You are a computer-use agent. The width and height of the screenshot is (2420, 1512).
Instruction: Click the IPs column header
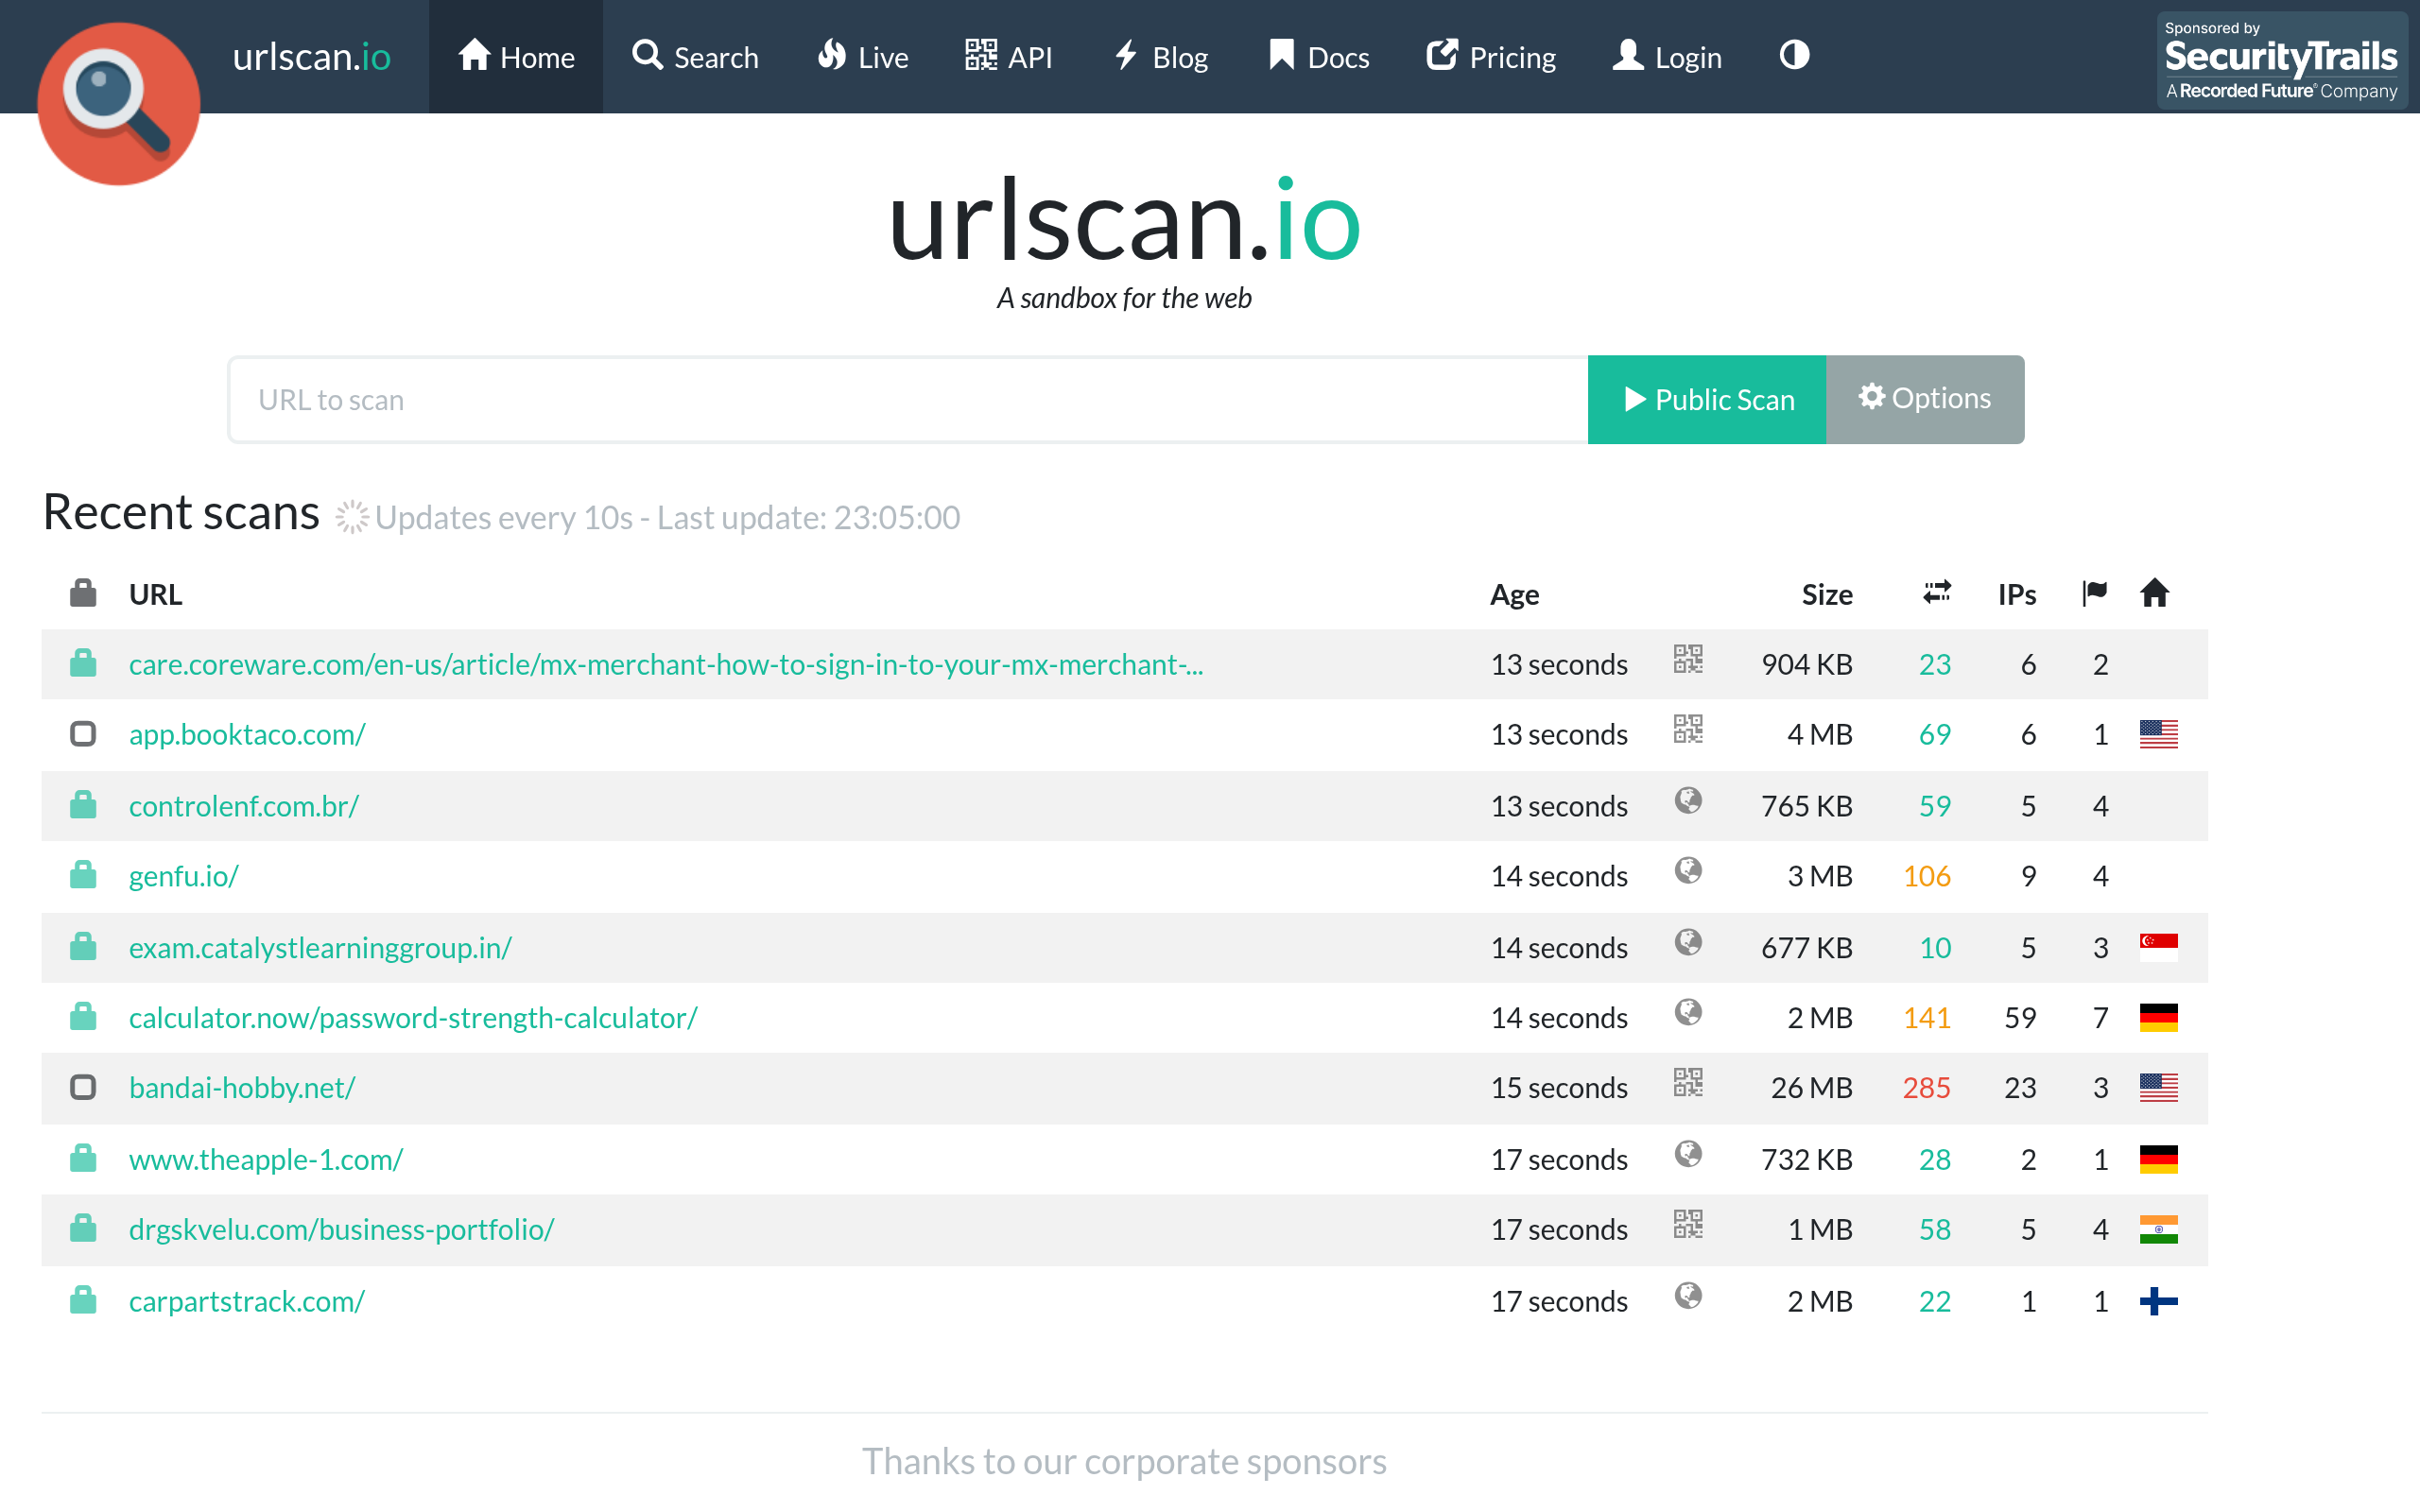click(2016, 594)
